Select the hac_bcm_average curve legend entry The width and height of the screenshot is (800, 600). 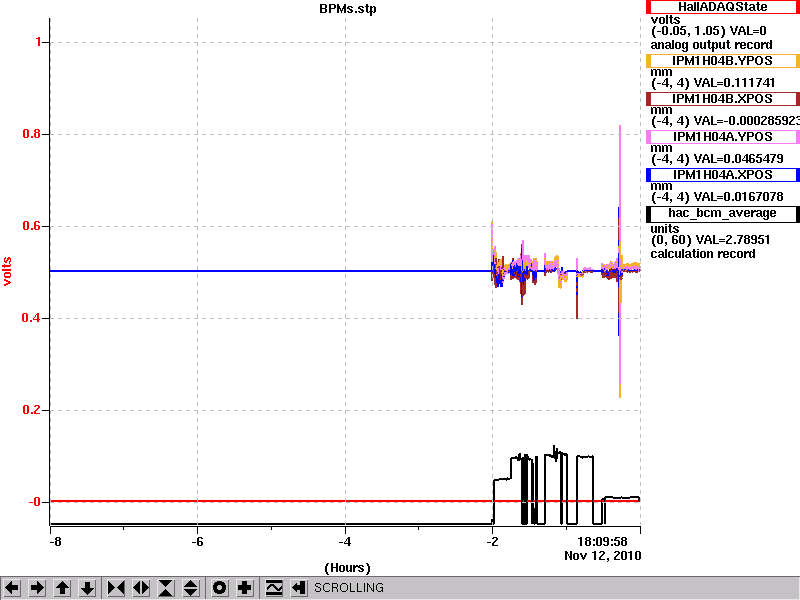point(722,213)
